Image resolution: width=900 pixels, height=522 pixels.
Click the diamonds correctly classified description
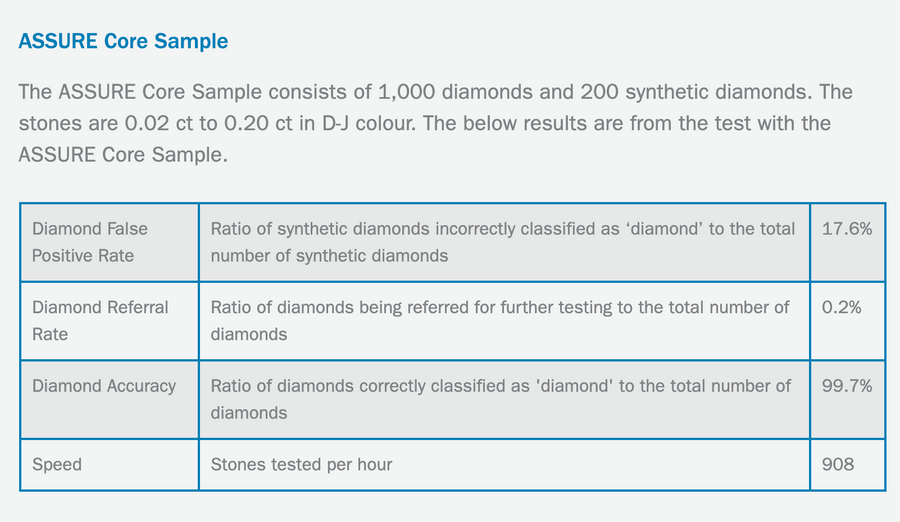tap(501, 399)
